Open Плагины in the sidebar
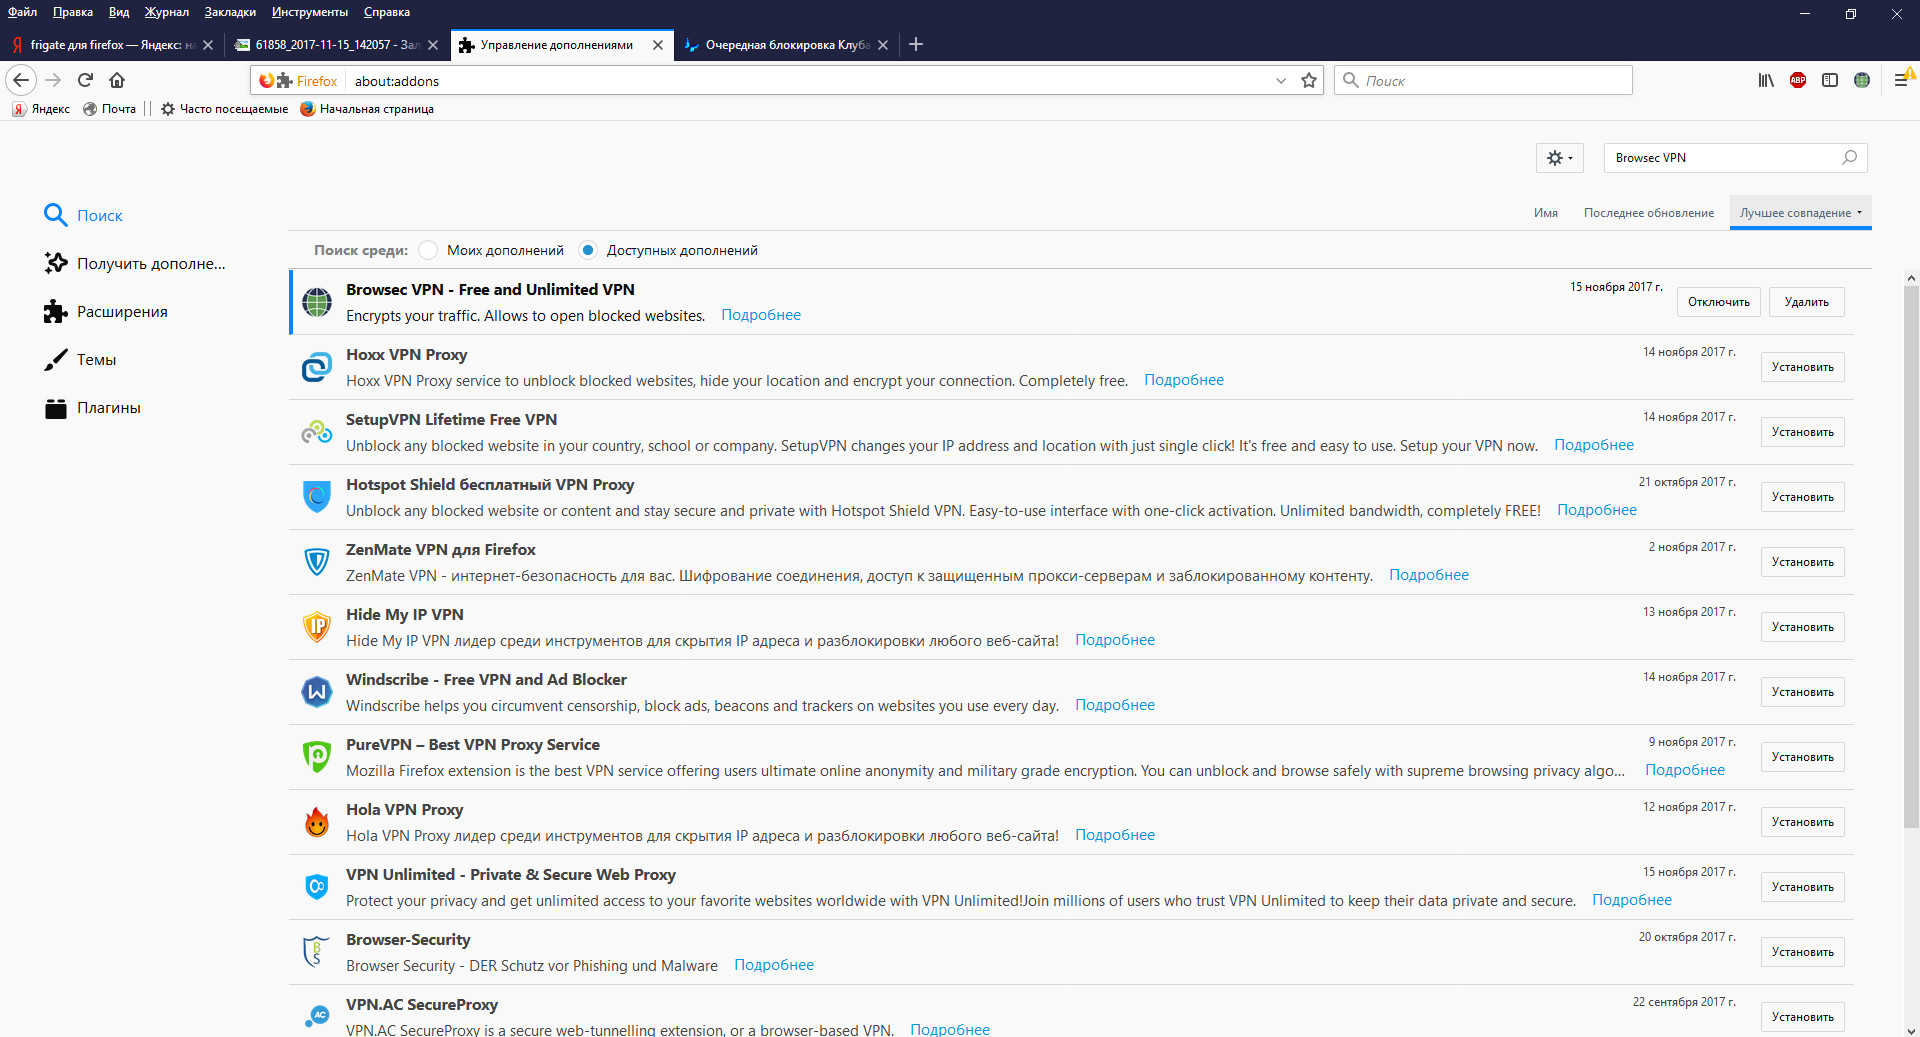The height and width of the screenshot is (1037, 1920). 93,407
